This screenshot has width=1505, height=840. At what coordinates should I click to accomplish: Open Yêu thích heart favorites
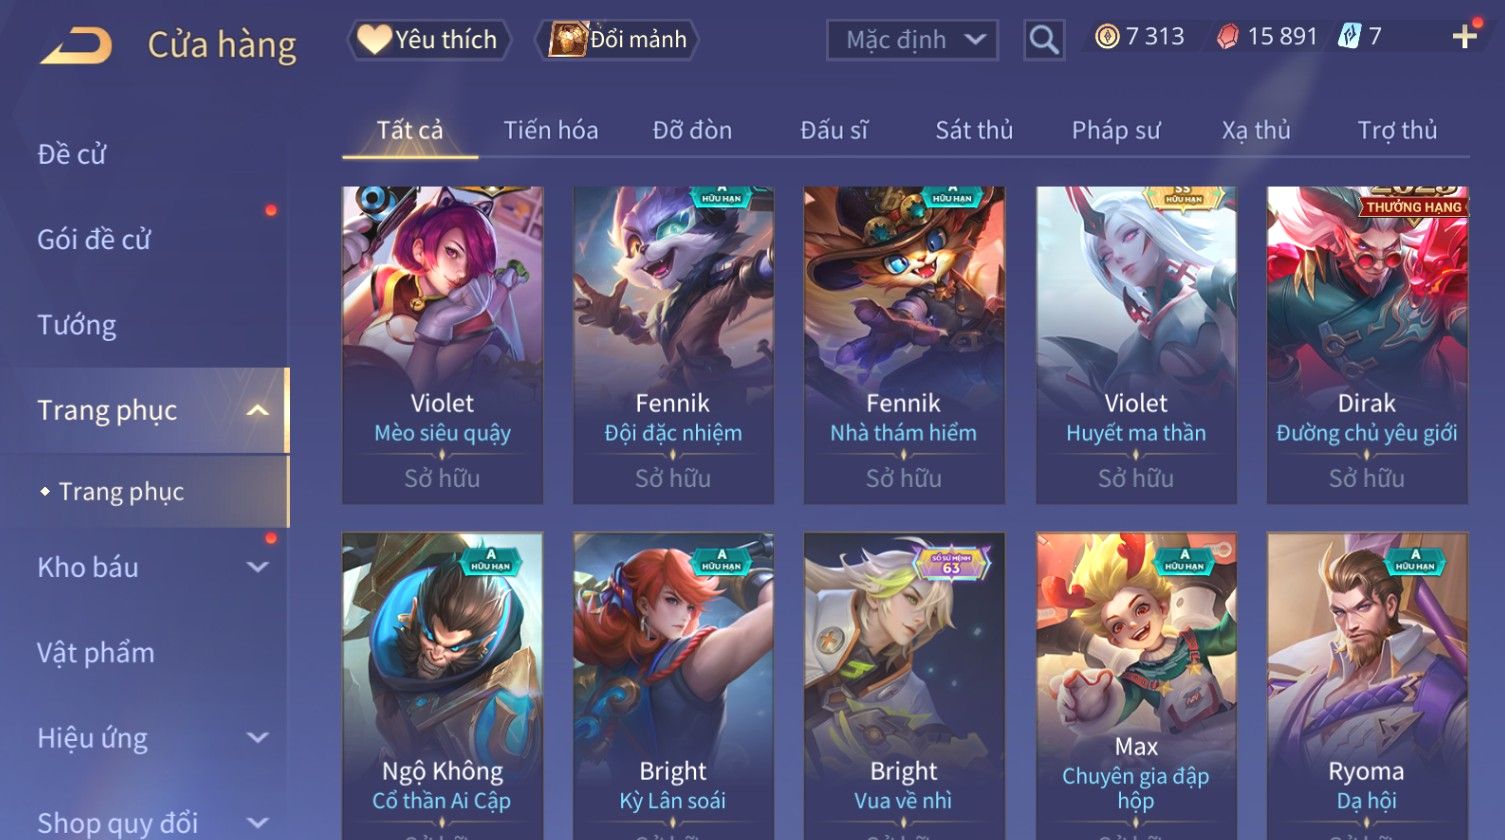pyautogui.click(x=428, y=40)
